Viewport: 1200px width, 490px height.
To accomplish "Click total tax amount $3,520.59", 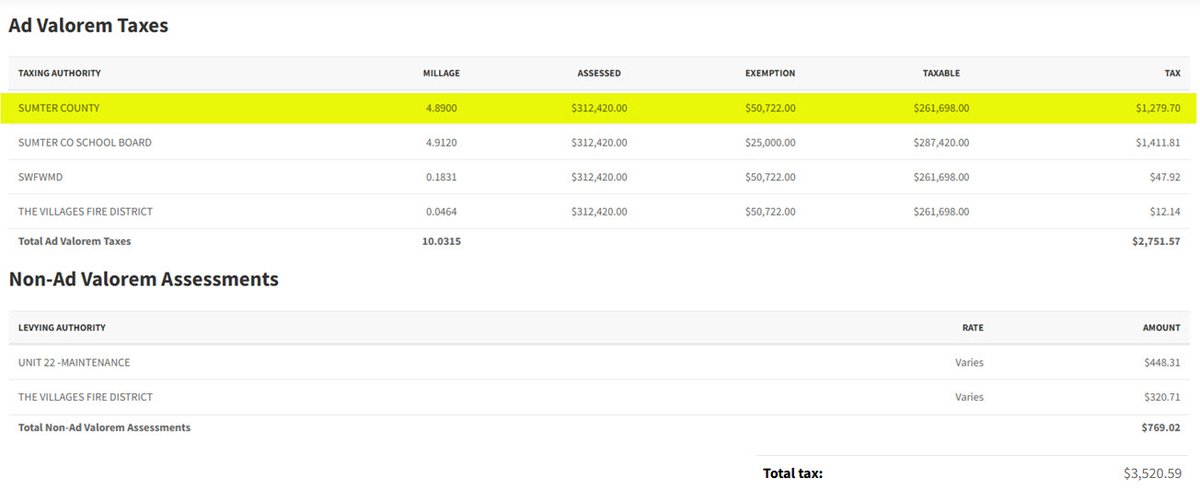I will (x=1153, y=473).
